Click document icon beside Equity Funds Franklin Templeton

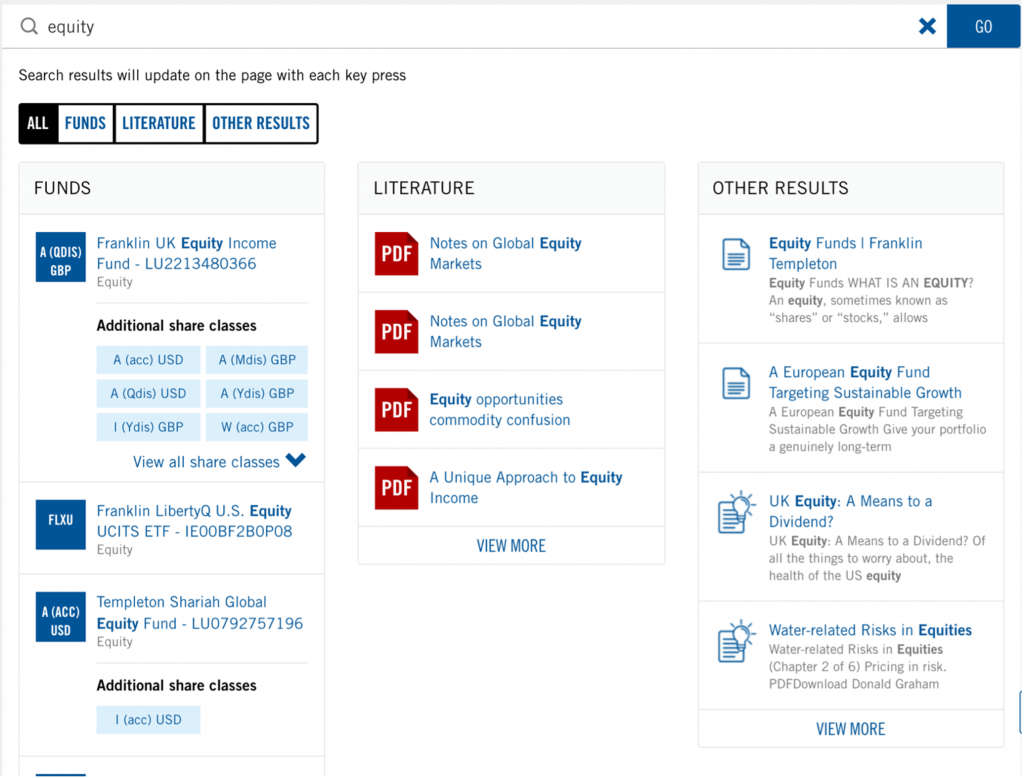click(736, 254)
